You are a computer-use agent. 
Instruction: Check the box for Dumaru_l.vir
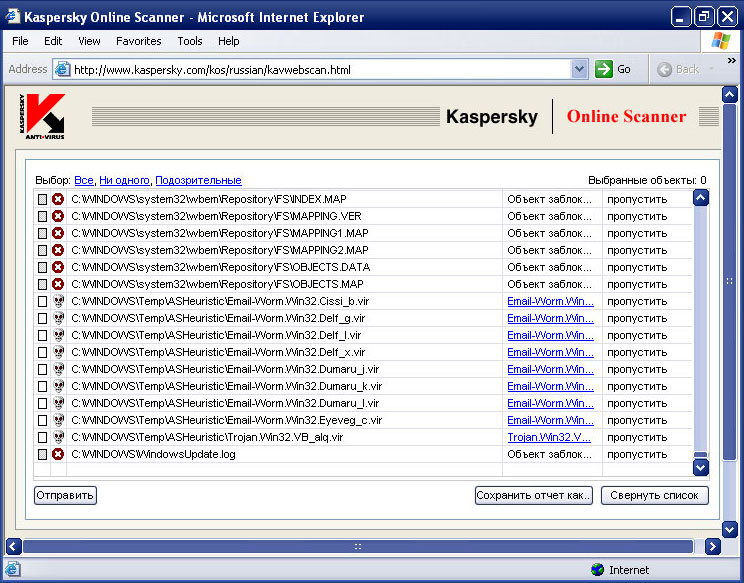tap(42, 404)
